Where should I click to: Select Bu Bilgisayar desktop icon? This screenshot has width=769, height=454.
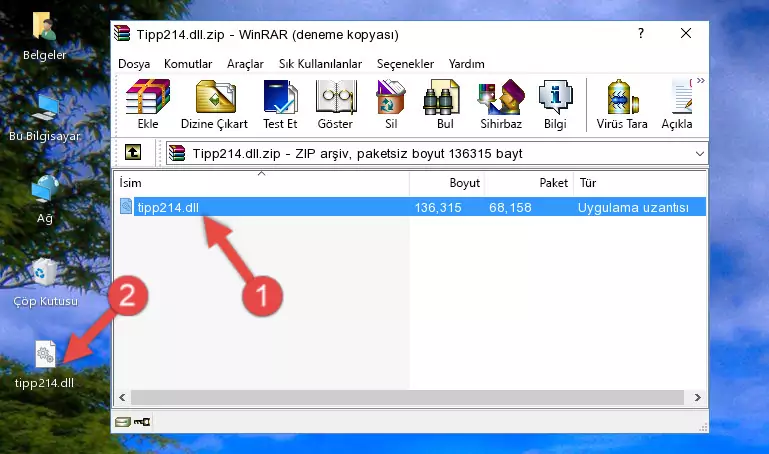tap(45, 118)
